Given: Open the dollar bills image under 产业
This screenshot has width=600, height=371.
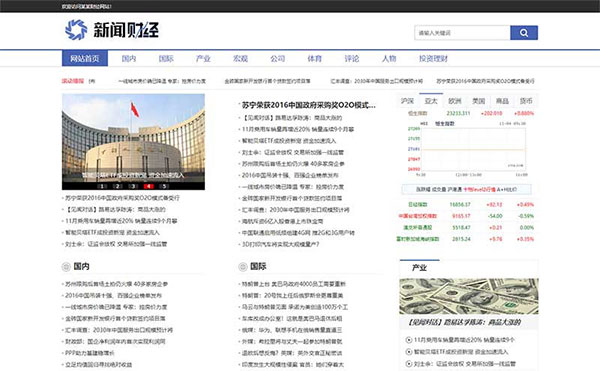Looking at the screenshot, I should click(469, 296).
